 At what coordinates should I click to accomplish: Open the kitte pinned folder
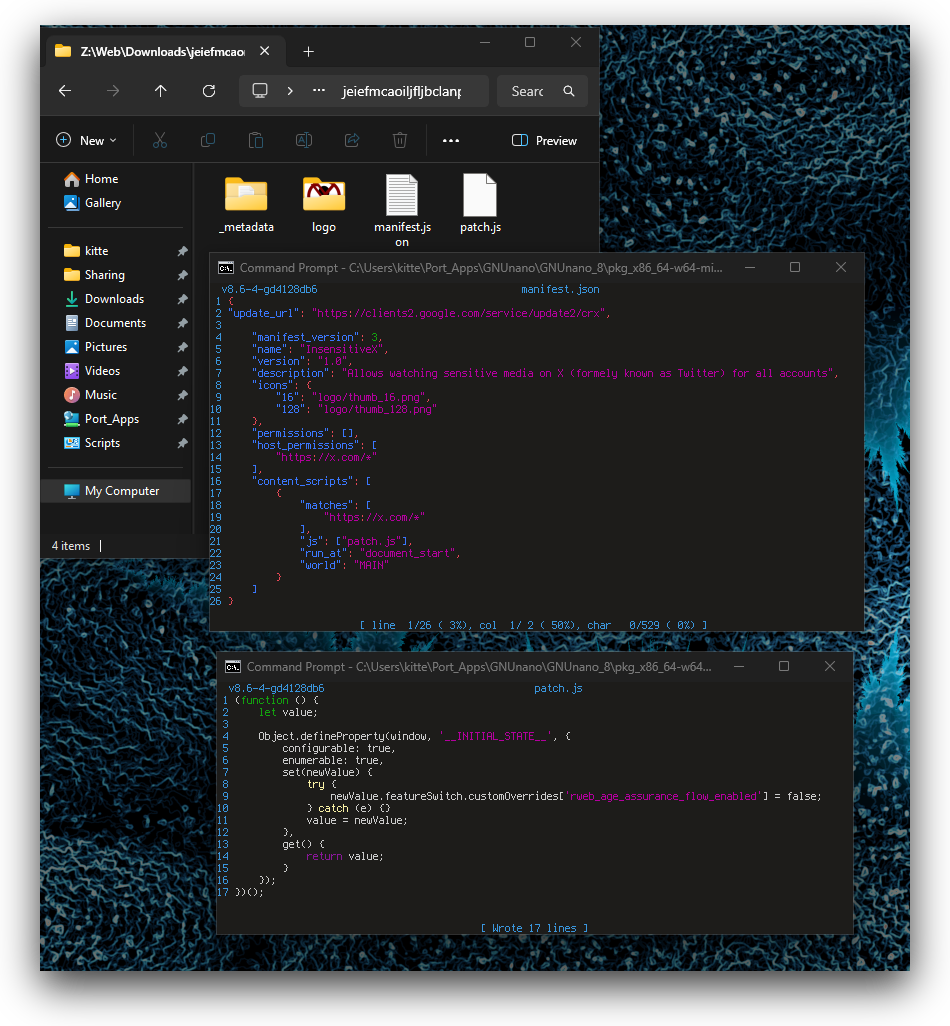(86, 251)
